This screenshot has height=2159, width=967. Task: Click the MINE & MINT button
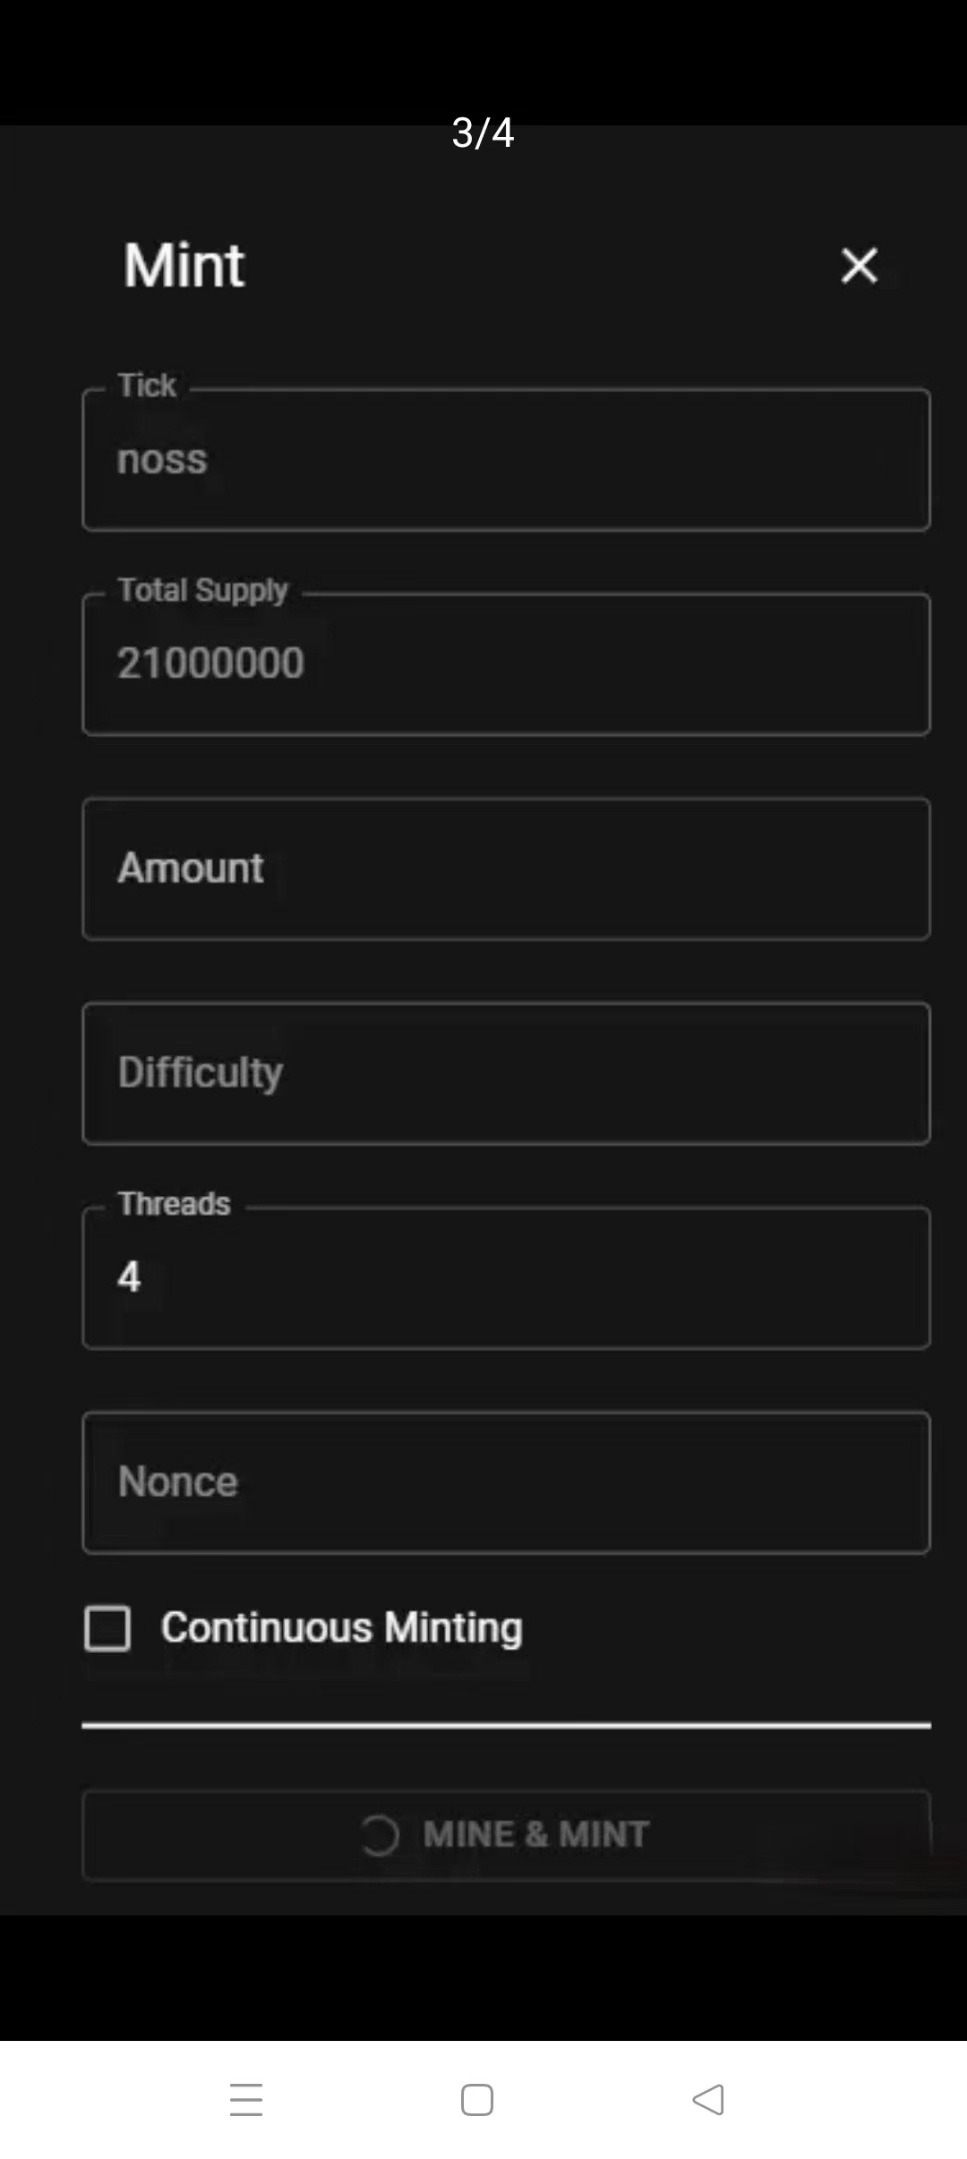tap(506, 1835)
